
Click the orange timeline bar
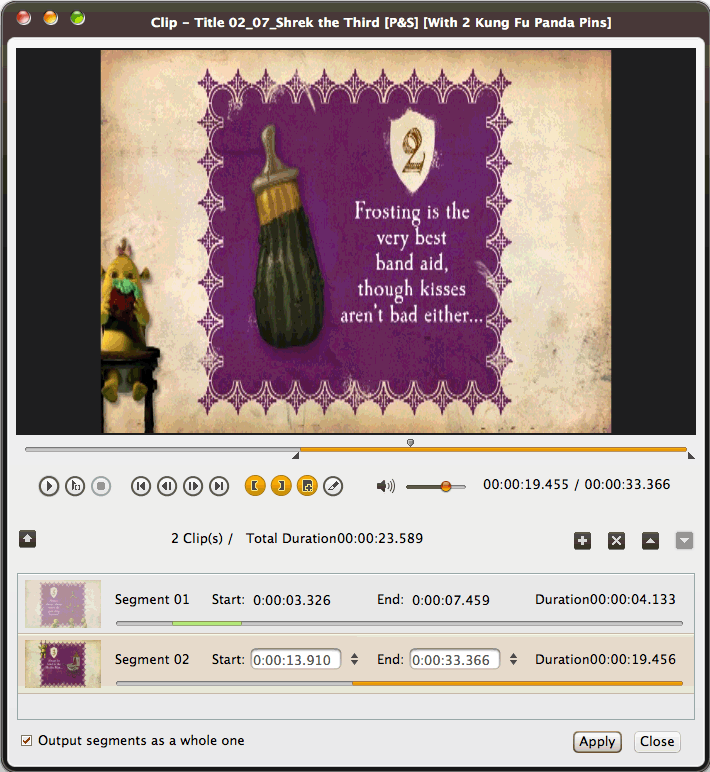pyautogui.click(x=493, y=450)
